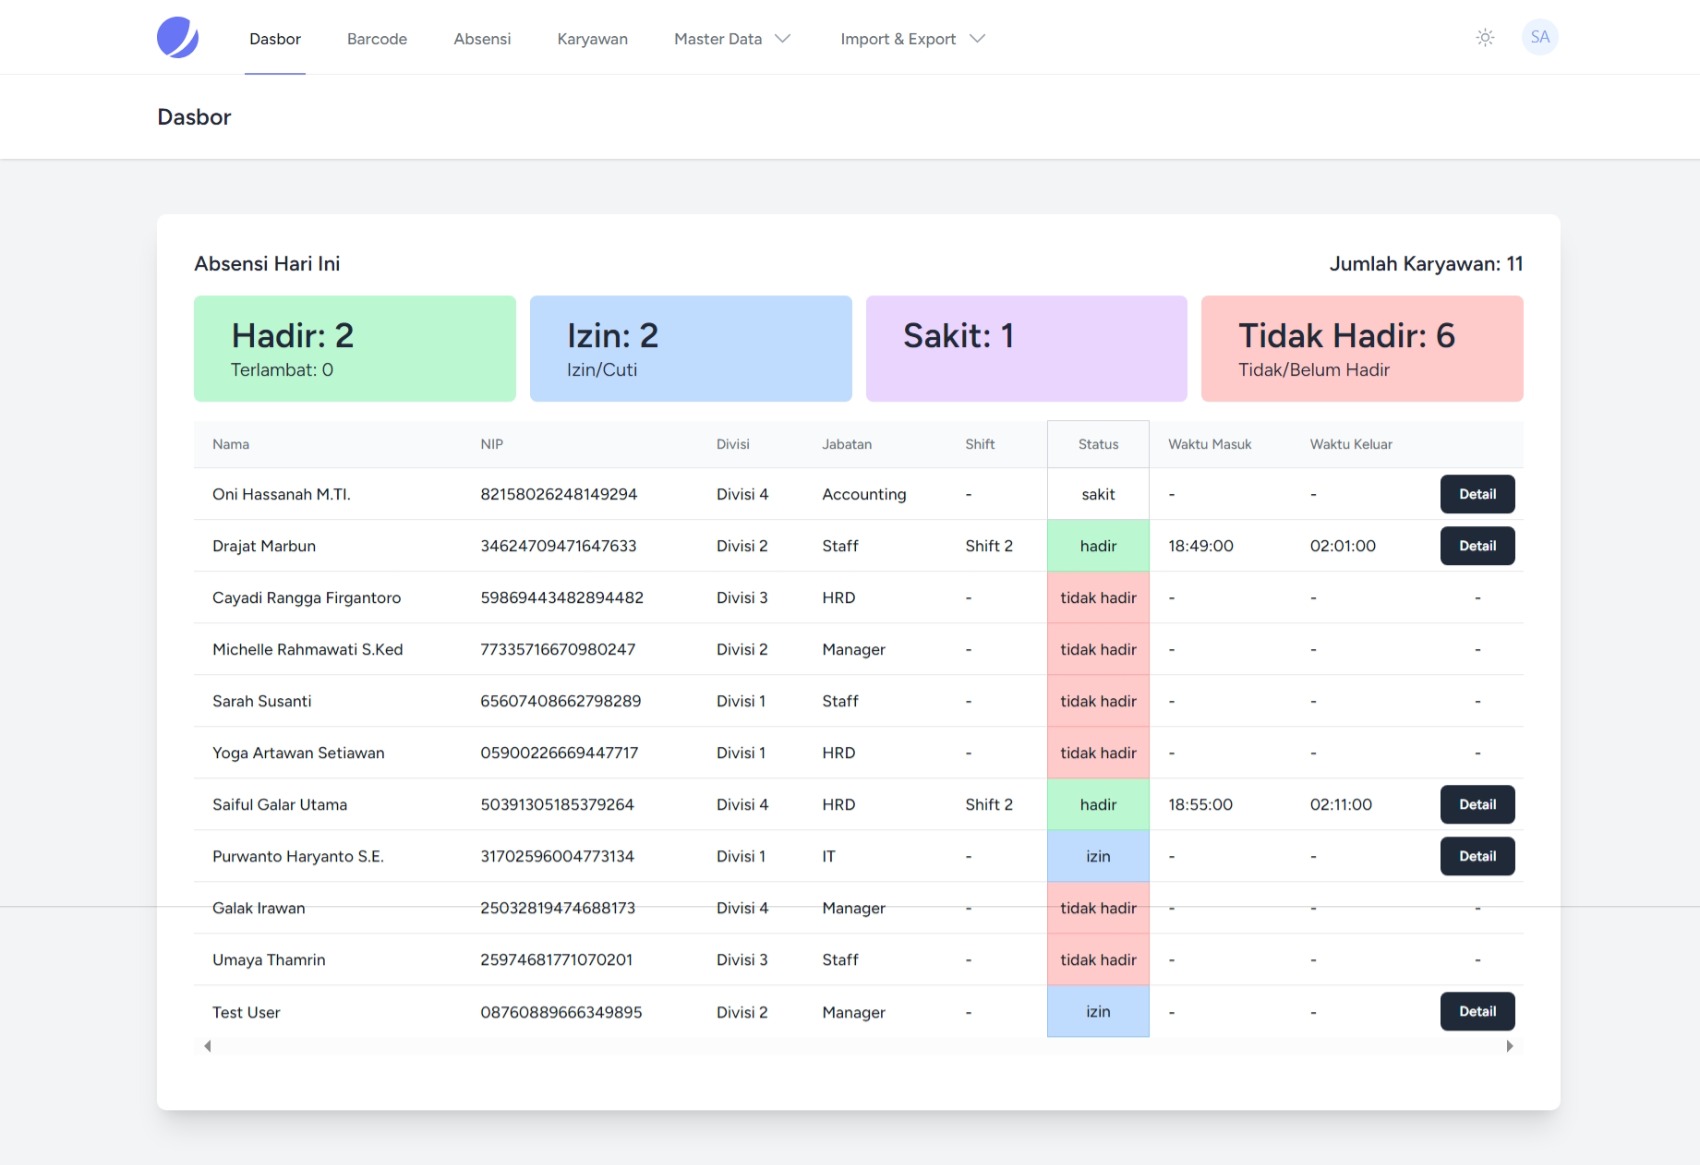Show Detail for Saiful Galar Utama
Screen dimensions: 1700x1165
pos(1476,804)
